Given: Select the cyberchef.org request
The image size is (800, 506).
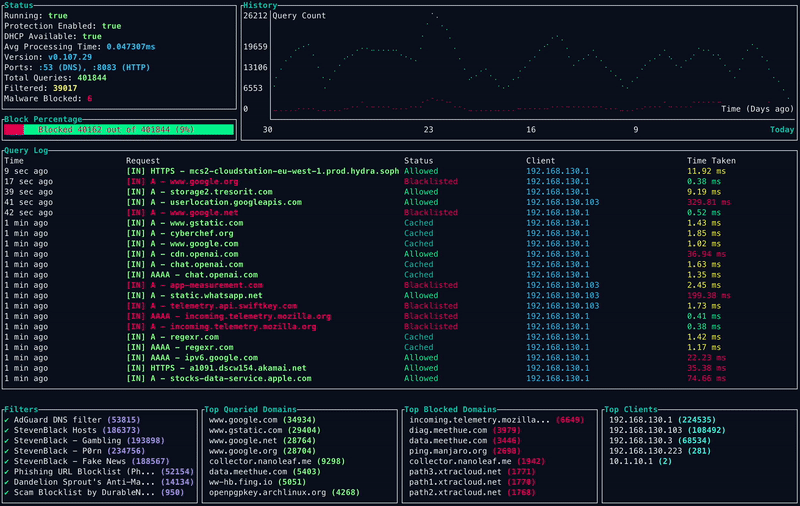Looking at the screenshot, I should pos(400,234).
